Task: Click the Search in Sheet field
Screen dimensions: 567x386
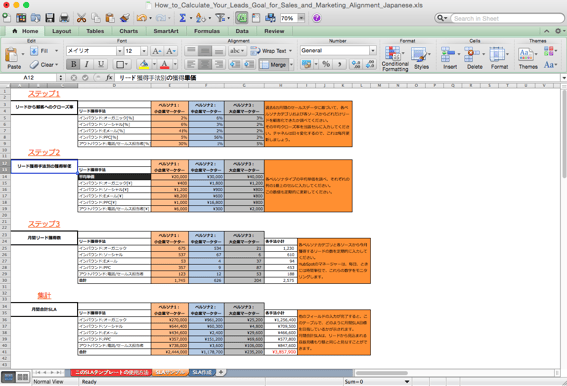Action: [507, 18]
